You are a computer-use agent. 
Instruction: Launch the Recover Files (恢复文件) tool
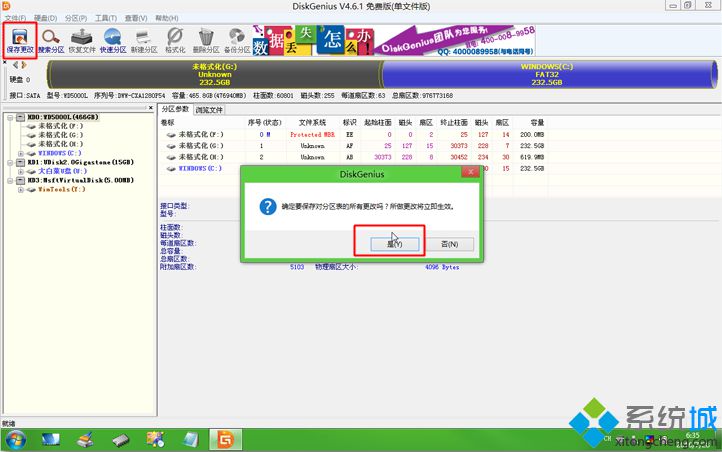point(82,41)
